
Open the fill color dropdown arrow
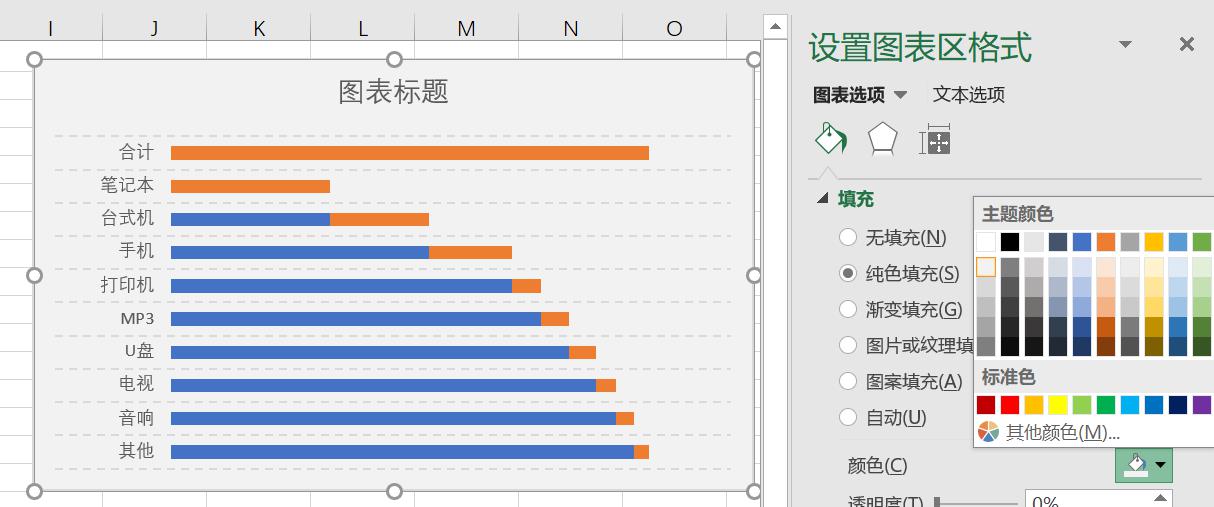pyautogui.click(x=1161, y=465)
